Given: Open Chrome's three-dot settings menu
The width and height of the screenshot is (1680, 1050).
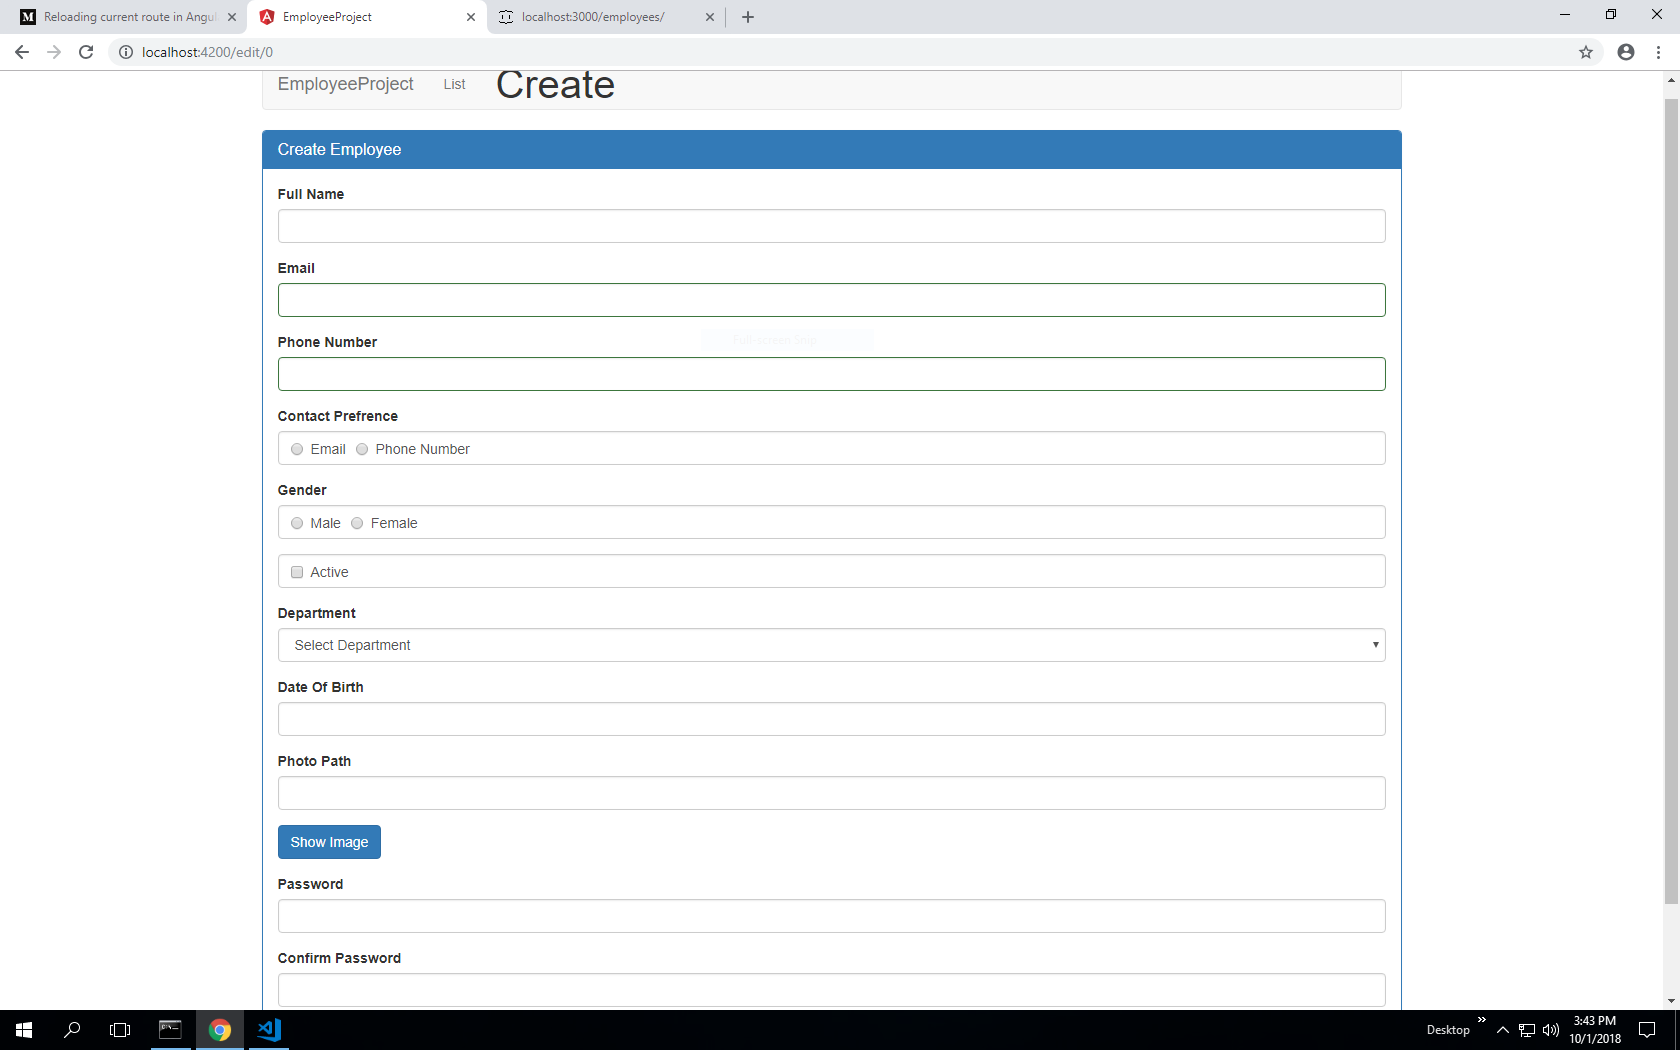Looking at the screenshot, I should pos(1658,52).
